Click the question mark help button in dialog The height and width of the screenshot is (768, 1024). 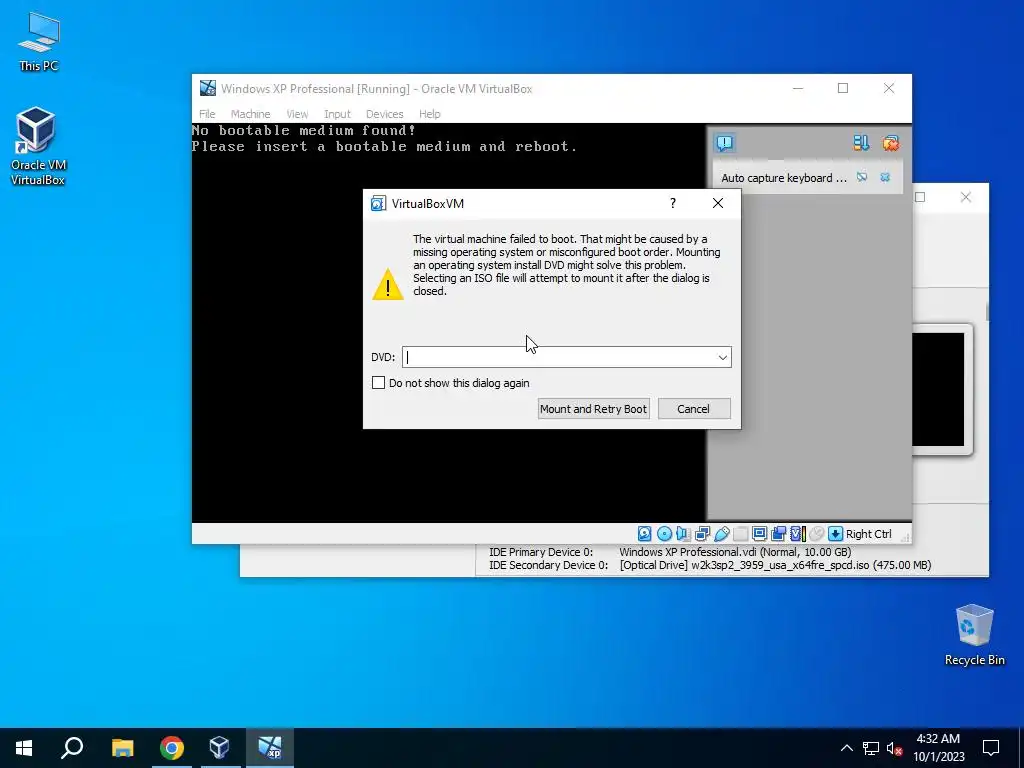pyautogui.click(x=673, y=203)
